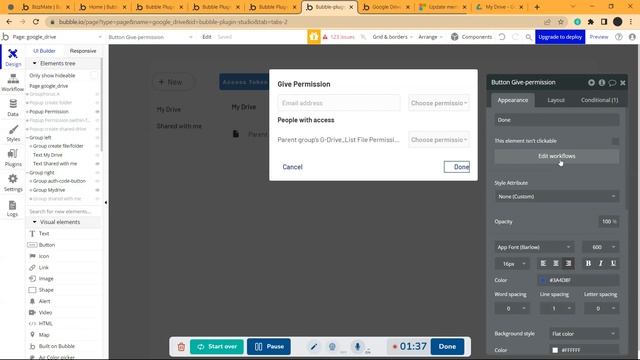Click the Cancel button in popup

[x=292, y=167]
